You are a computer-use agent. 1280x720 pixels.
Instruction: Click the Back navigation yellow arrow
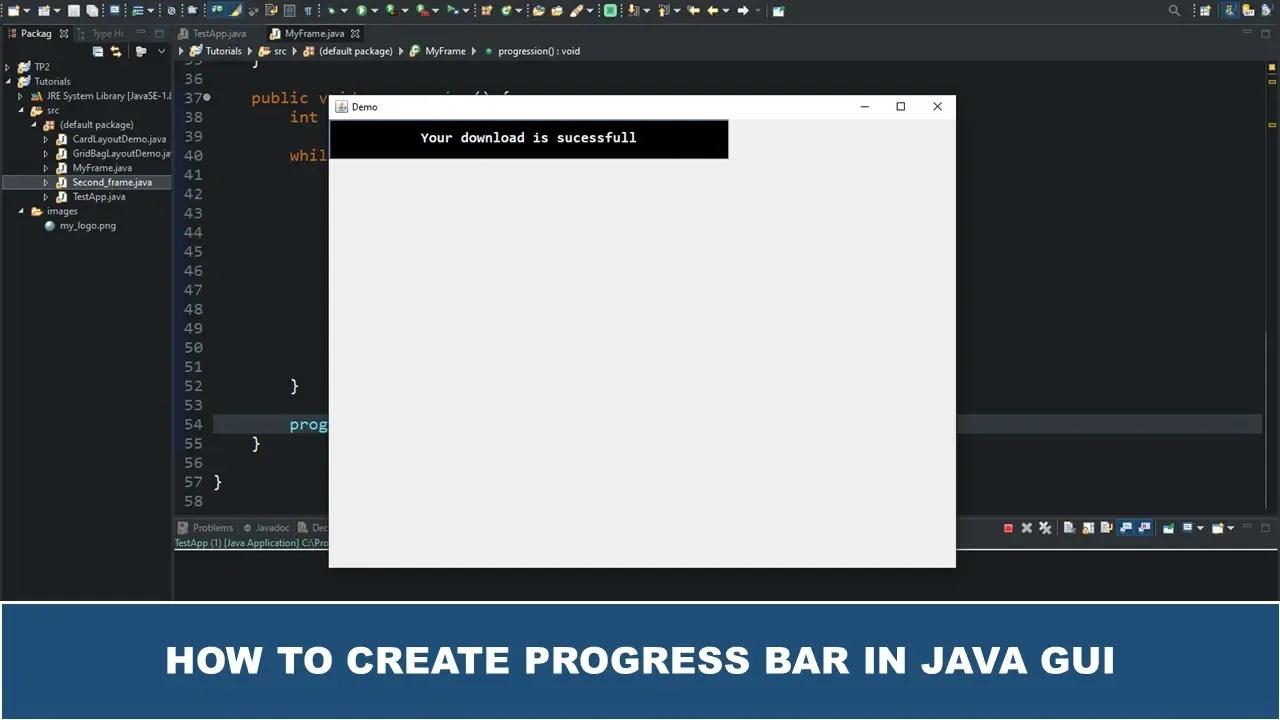[x=714, y=11]
